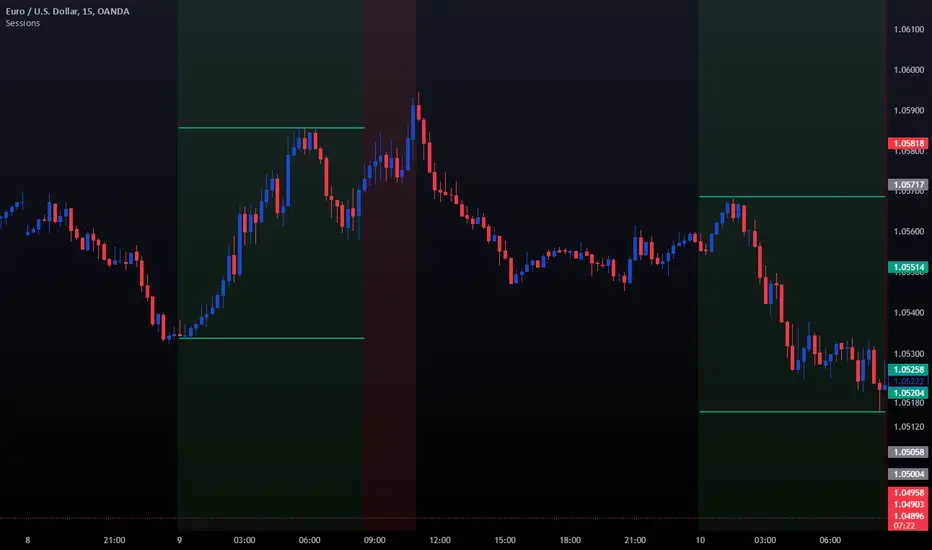The image size is (932, 550).
Task: Select the green 1.05204 price tag
Action: pyautogui.click(x=908, y=393)
